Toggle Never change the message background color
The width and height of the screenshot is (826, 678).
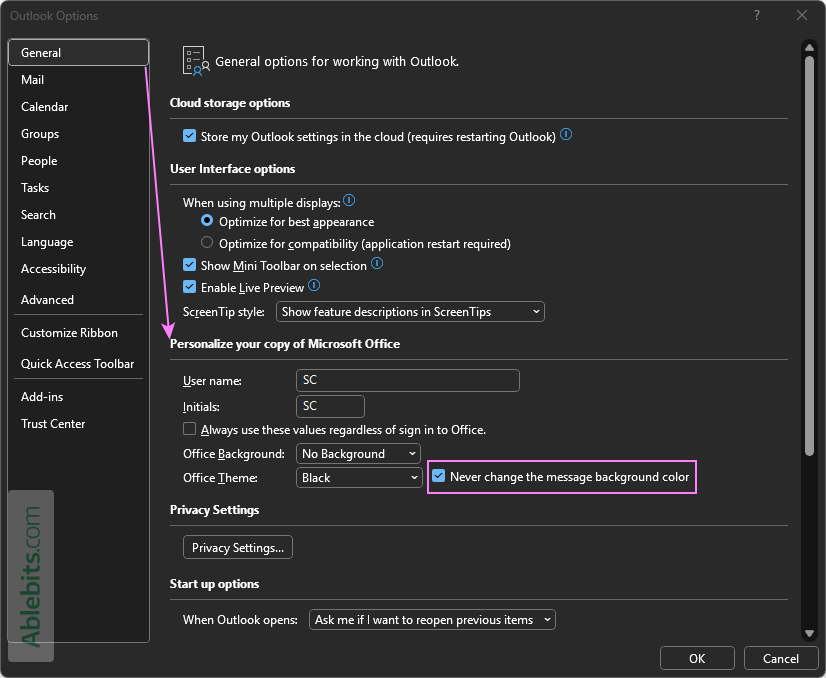click(x=438, y=476)
